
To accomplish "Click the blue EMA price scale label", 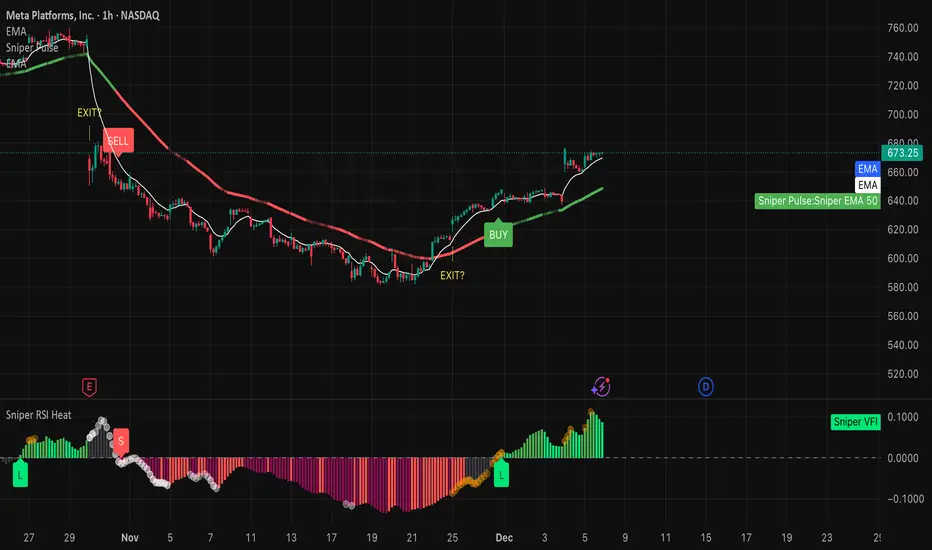I will point(867,169).
